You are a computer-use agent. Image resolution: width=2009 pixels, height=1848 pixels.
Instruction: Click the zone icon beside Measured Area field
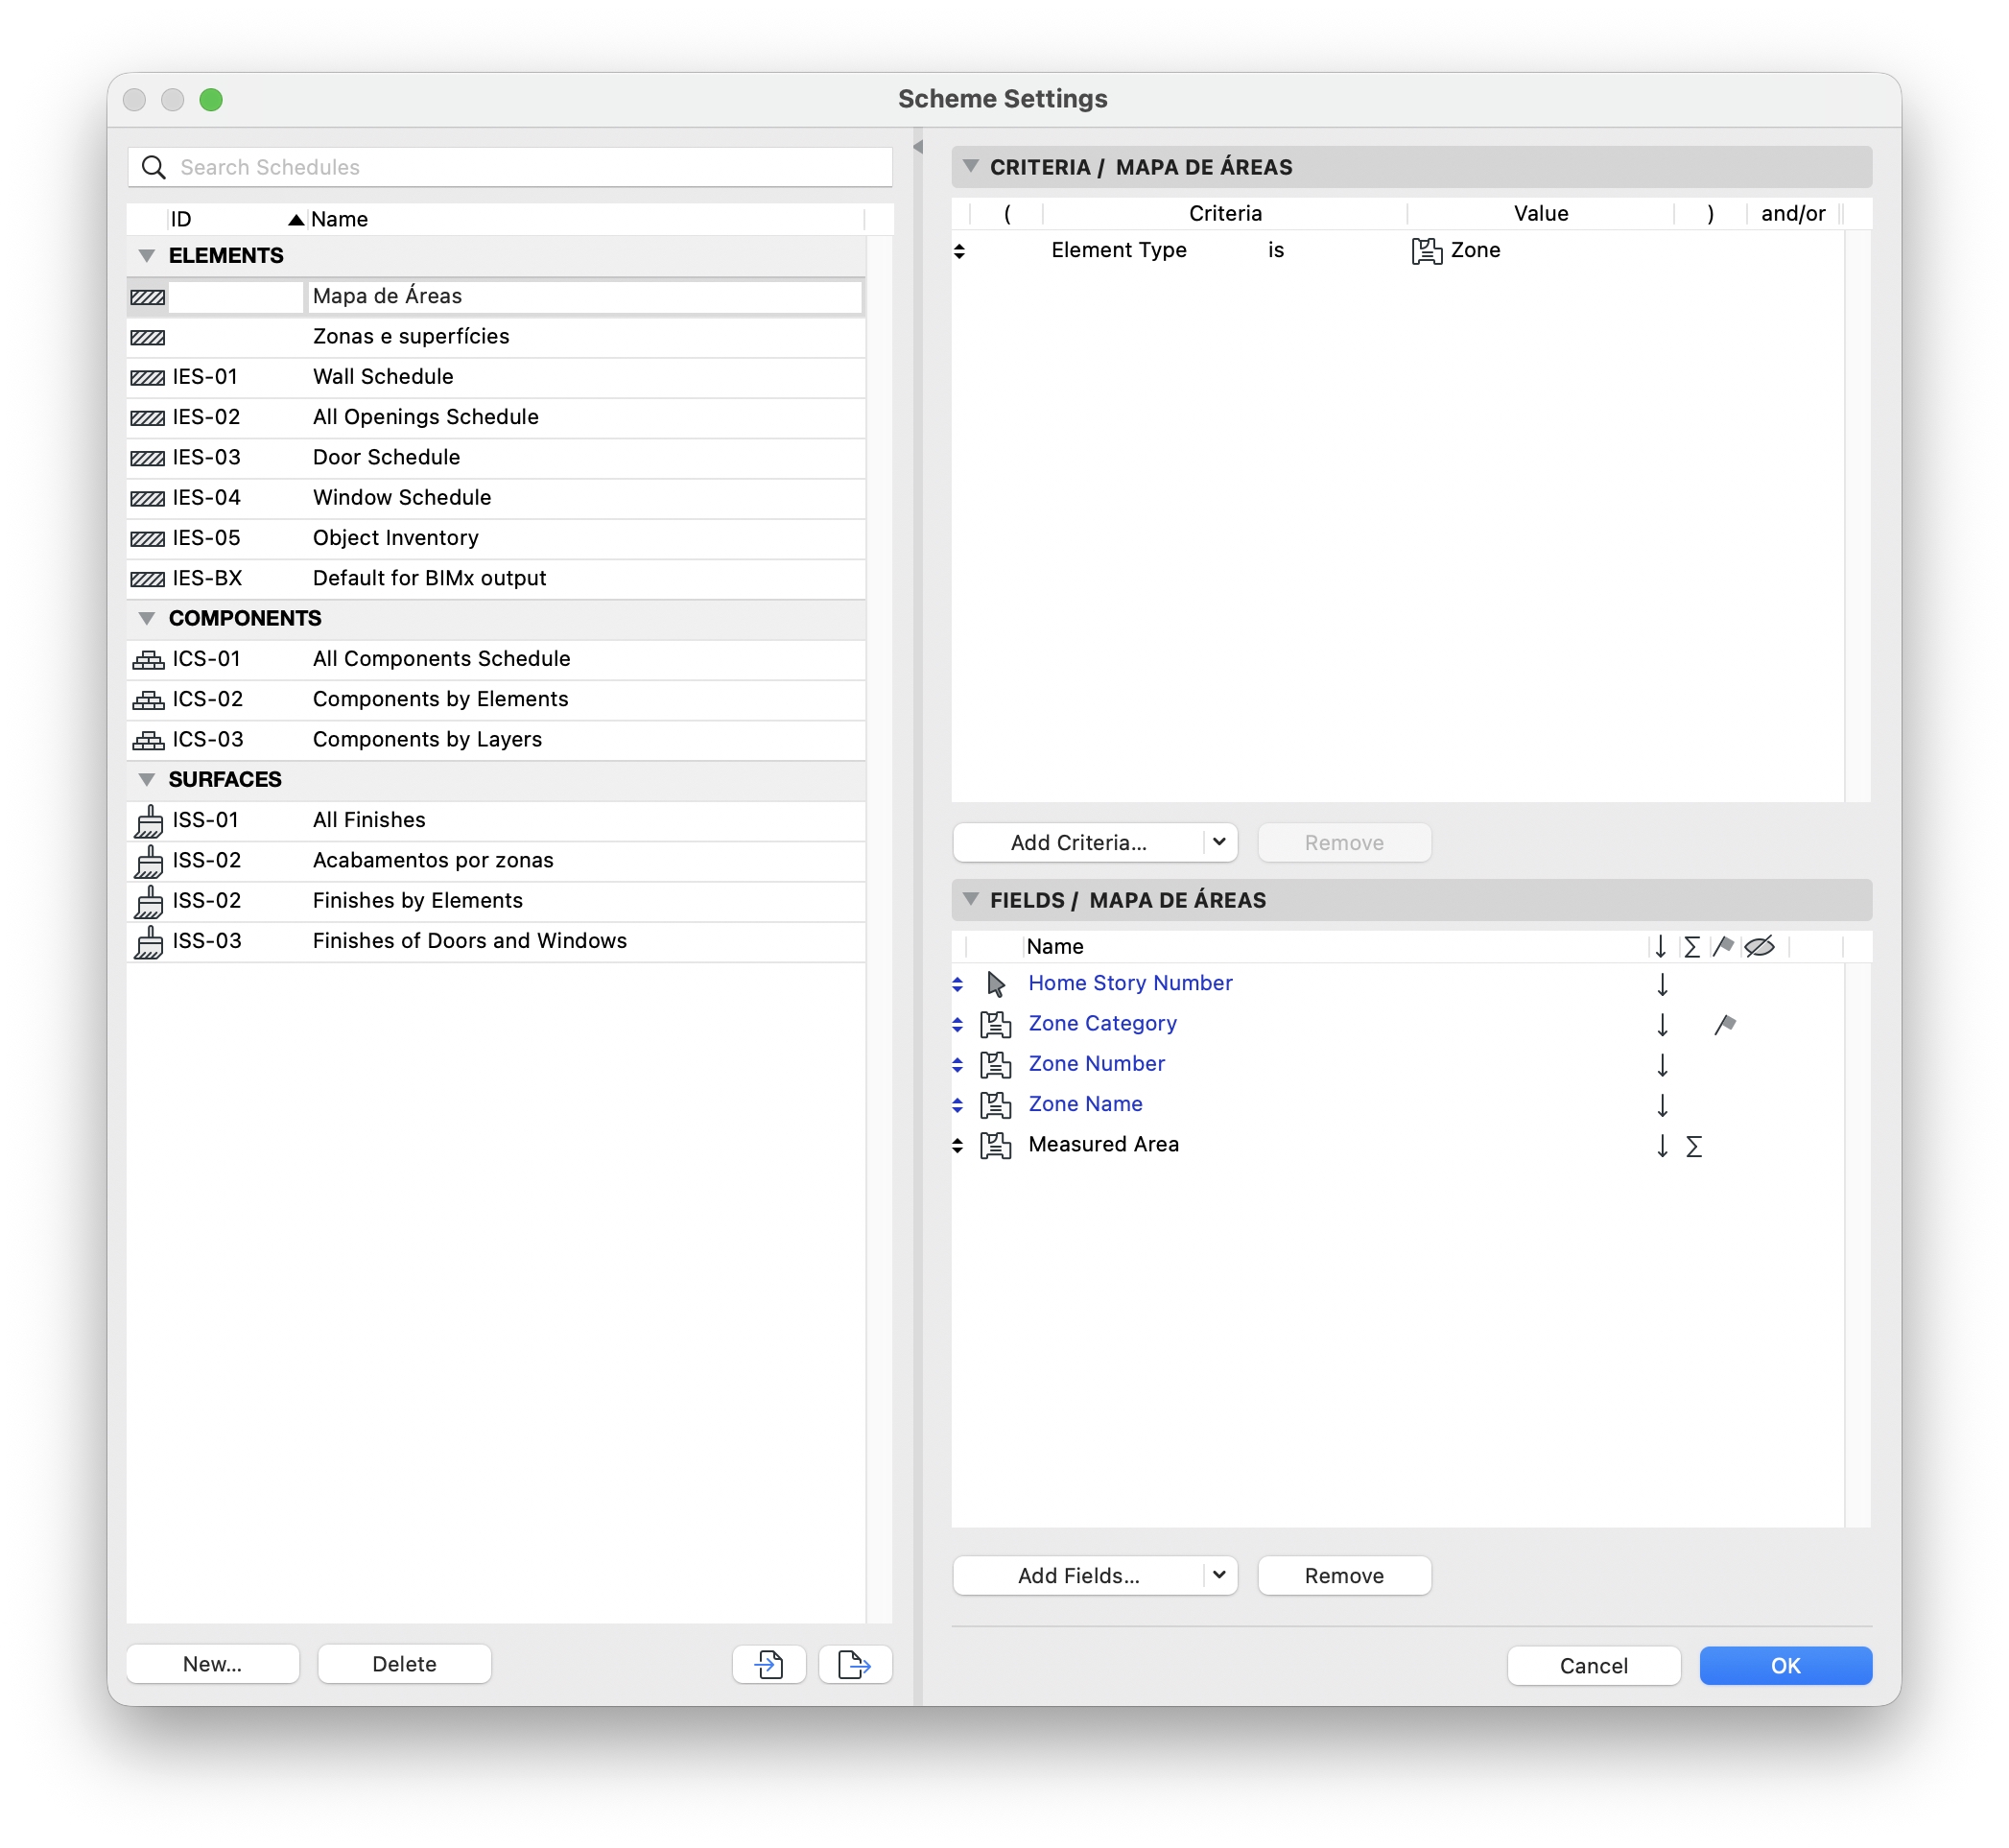pyautogui.click(x=995, y=1145)
